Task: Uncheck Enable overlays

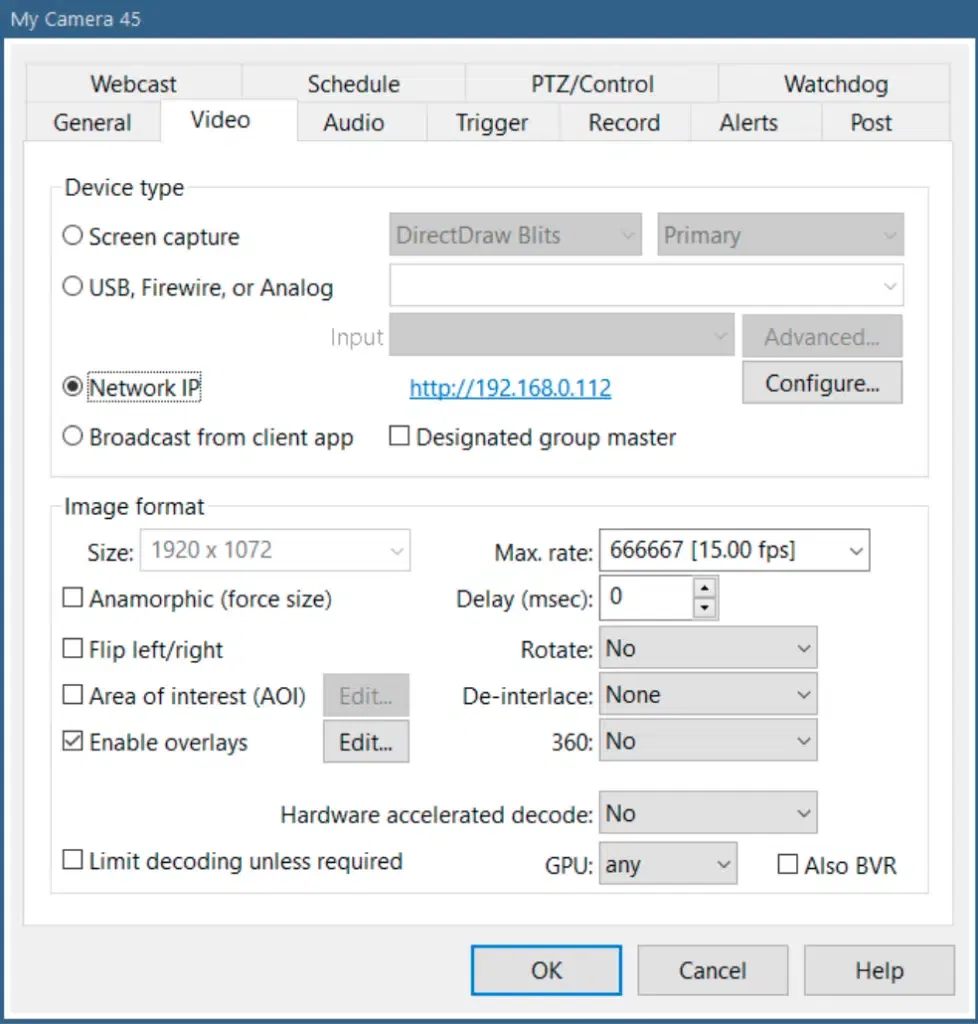Action: [72, 743]
